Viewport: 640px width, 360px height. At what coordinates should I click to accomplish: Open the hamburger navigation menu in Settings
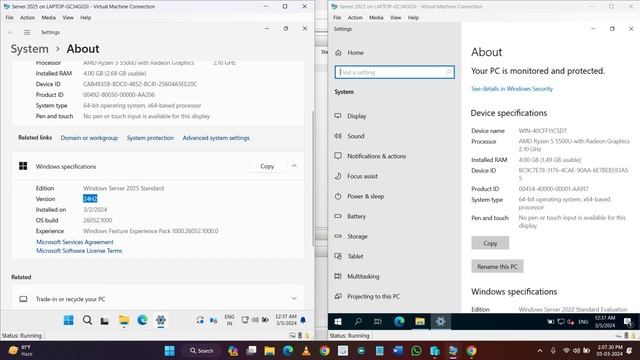pyautogui.click(x=27, y=32)
